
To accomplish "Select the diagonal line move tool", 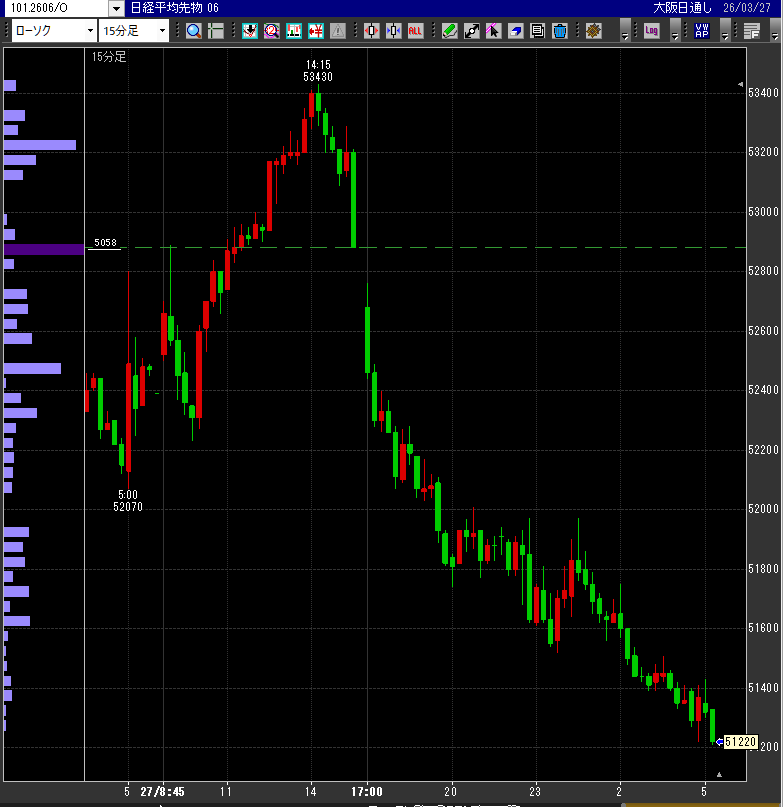I will coord(472,31).
